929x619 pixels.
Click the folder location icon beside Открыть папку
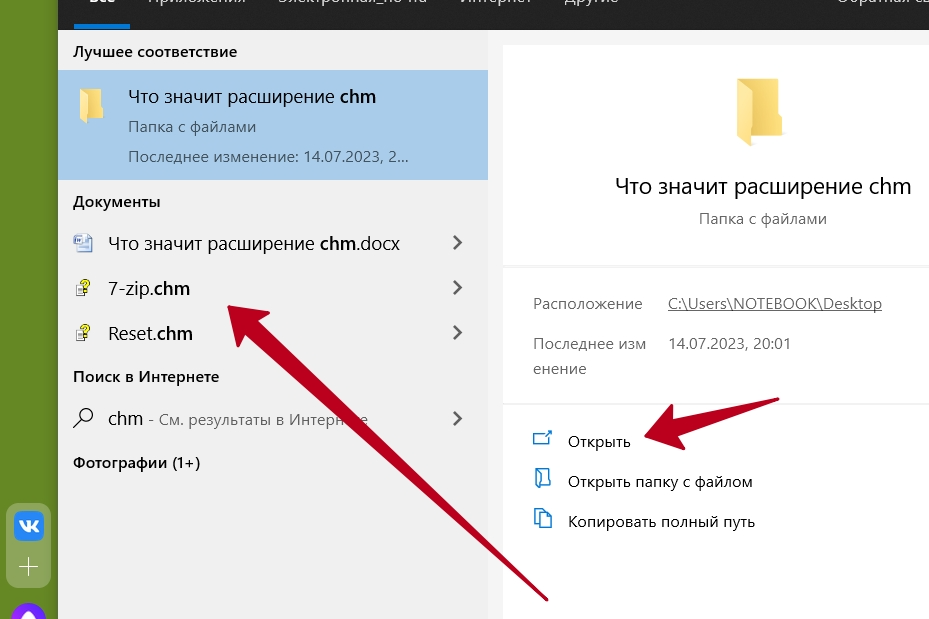click(542, 478)
